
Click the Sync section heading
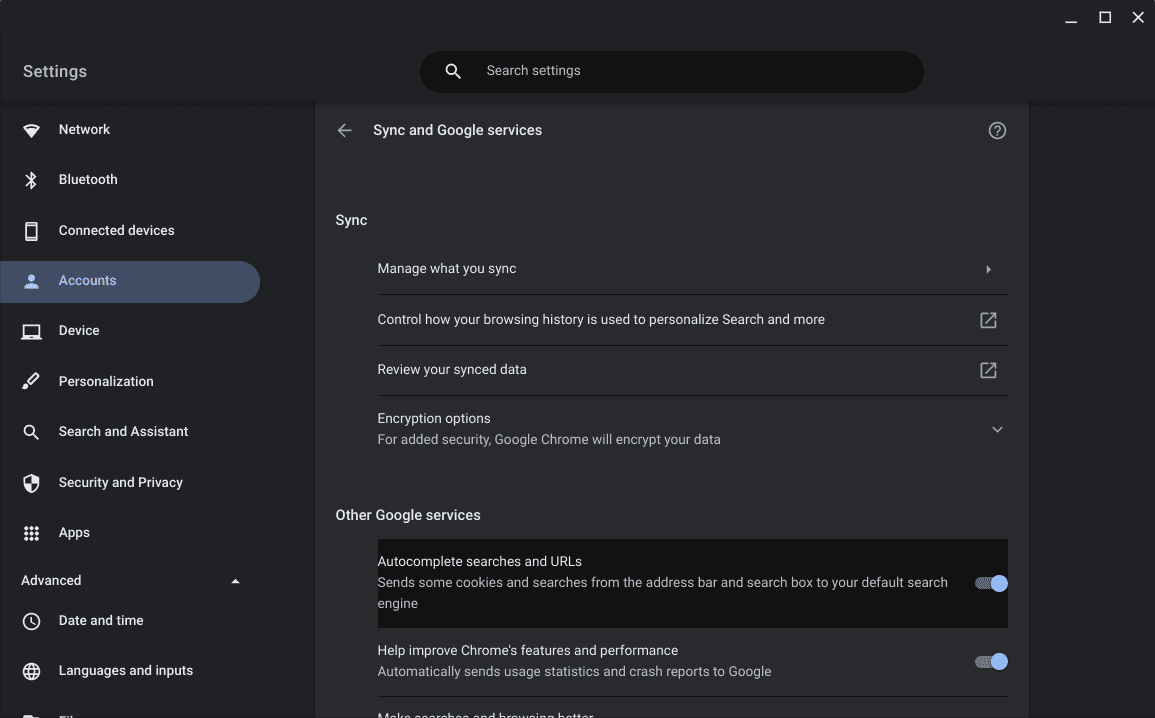(x=351, y=220)
